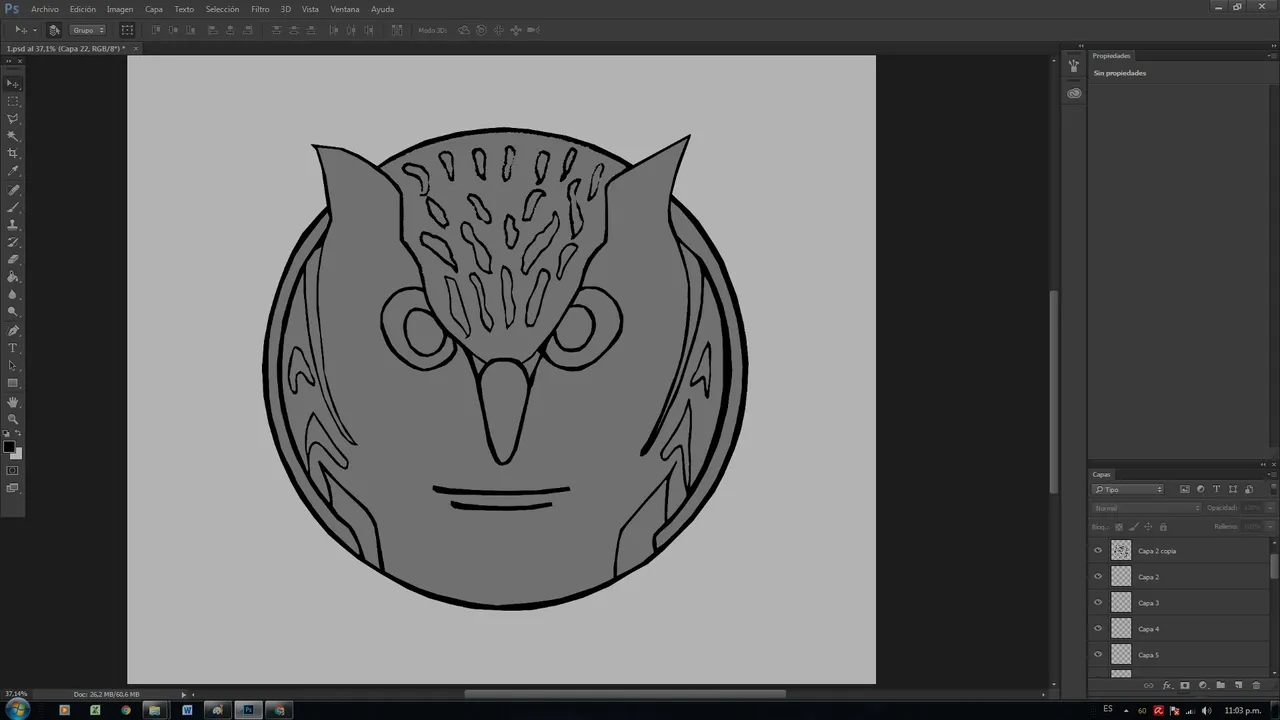Select the Capa 3 layer row
The height and width of the screenshot is (720, 1280).
(1179, 603)
